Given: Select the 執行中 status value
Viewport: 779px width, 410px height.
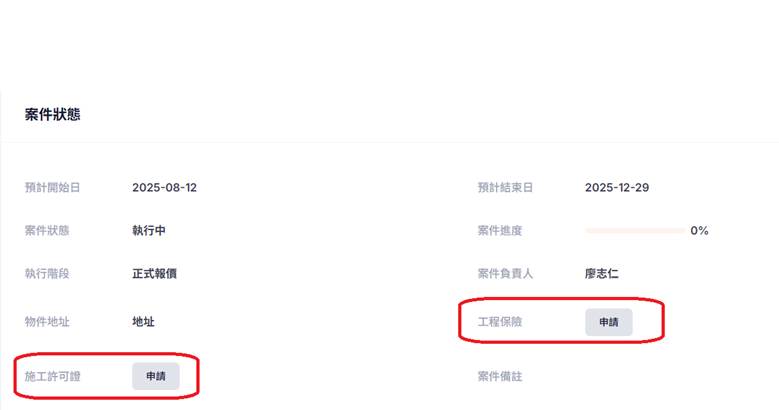Looking at the screenshot, I should (149, 231).
